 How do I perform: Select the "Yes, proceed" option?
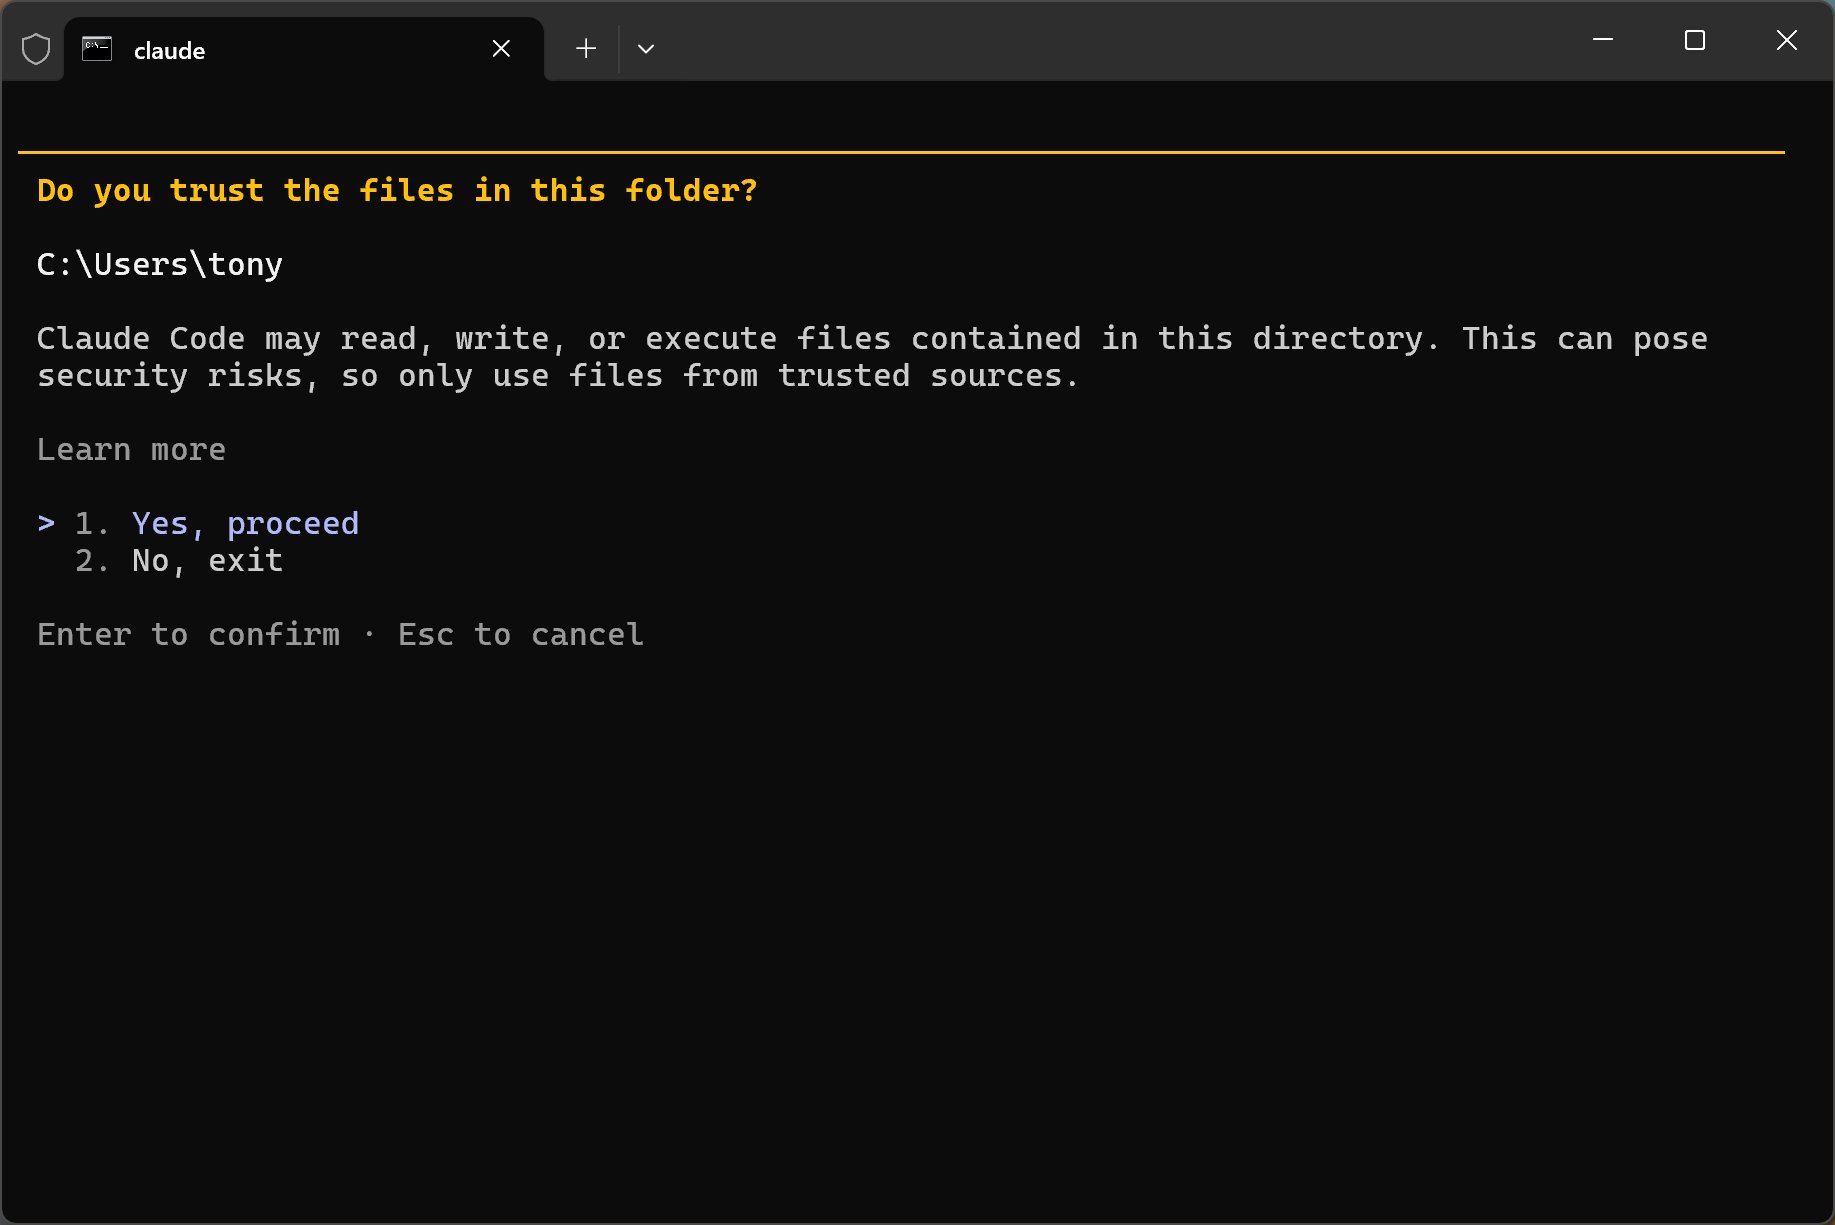click(x=245, y=524)
